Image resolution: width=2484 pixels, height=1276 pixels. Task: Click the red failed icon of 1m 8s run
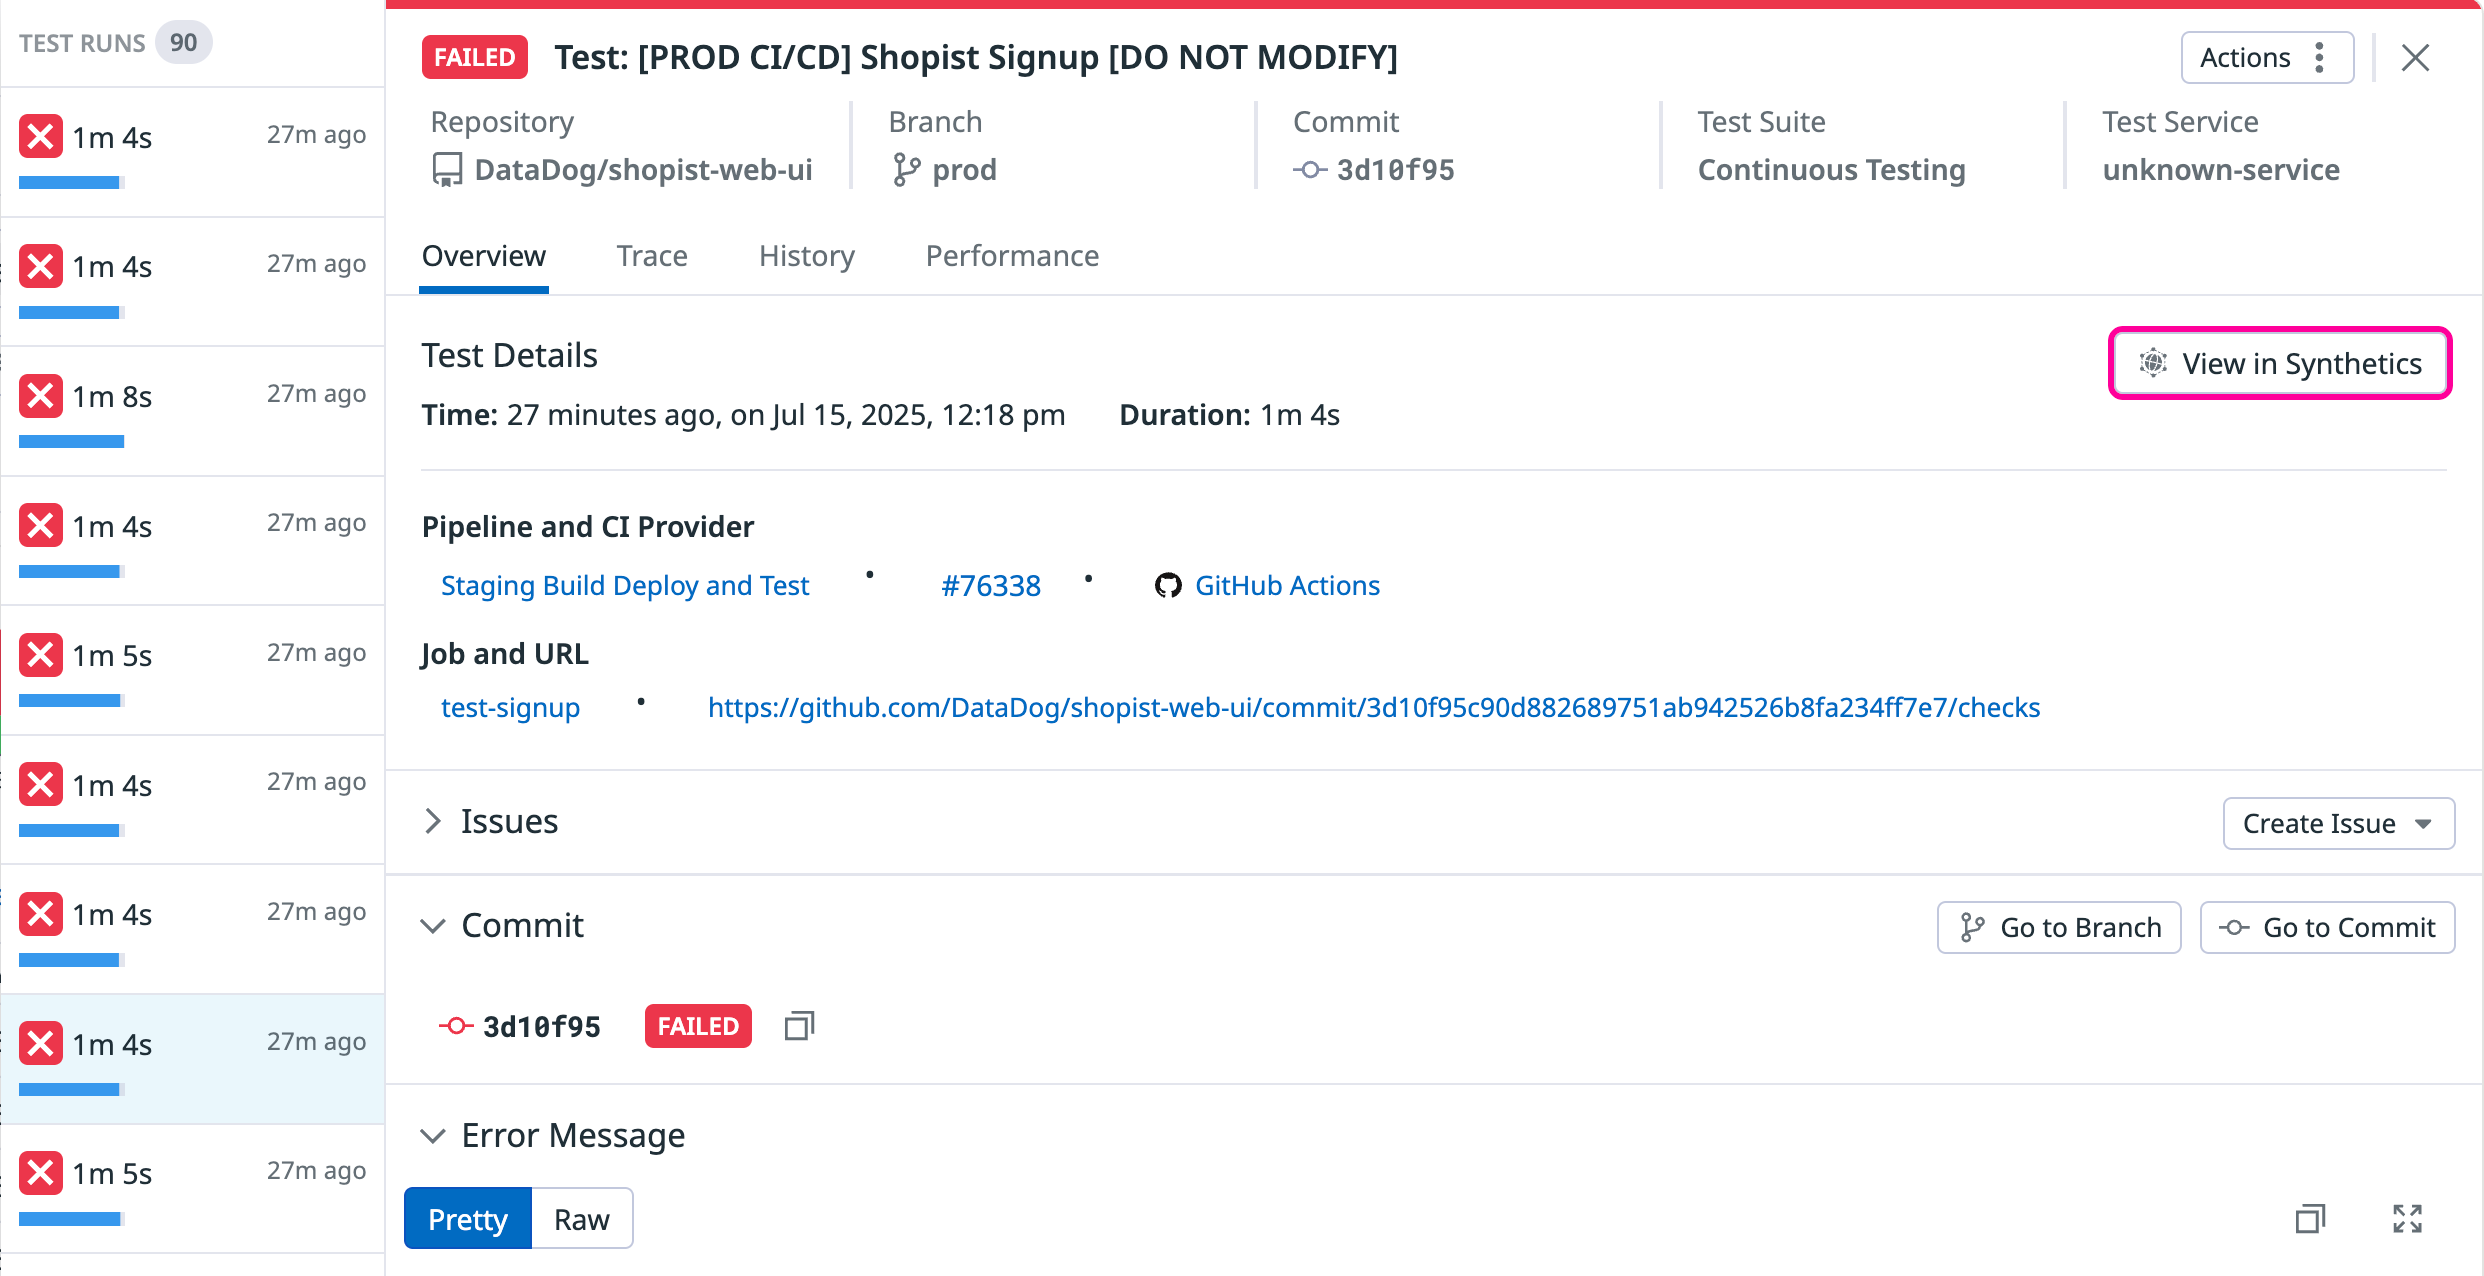click(x=41, y=396)
